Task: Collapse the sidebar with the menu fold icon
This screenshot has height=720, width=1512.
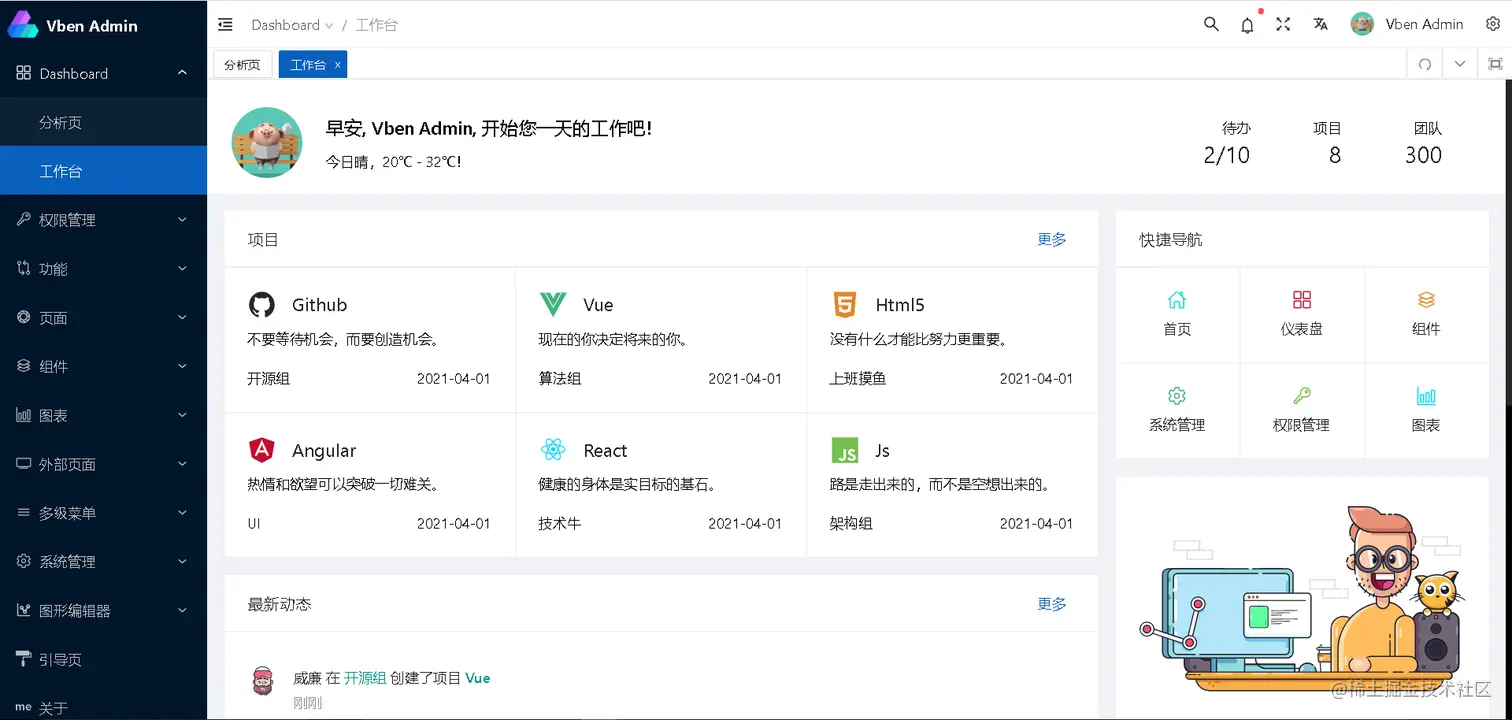Action: 225,25
